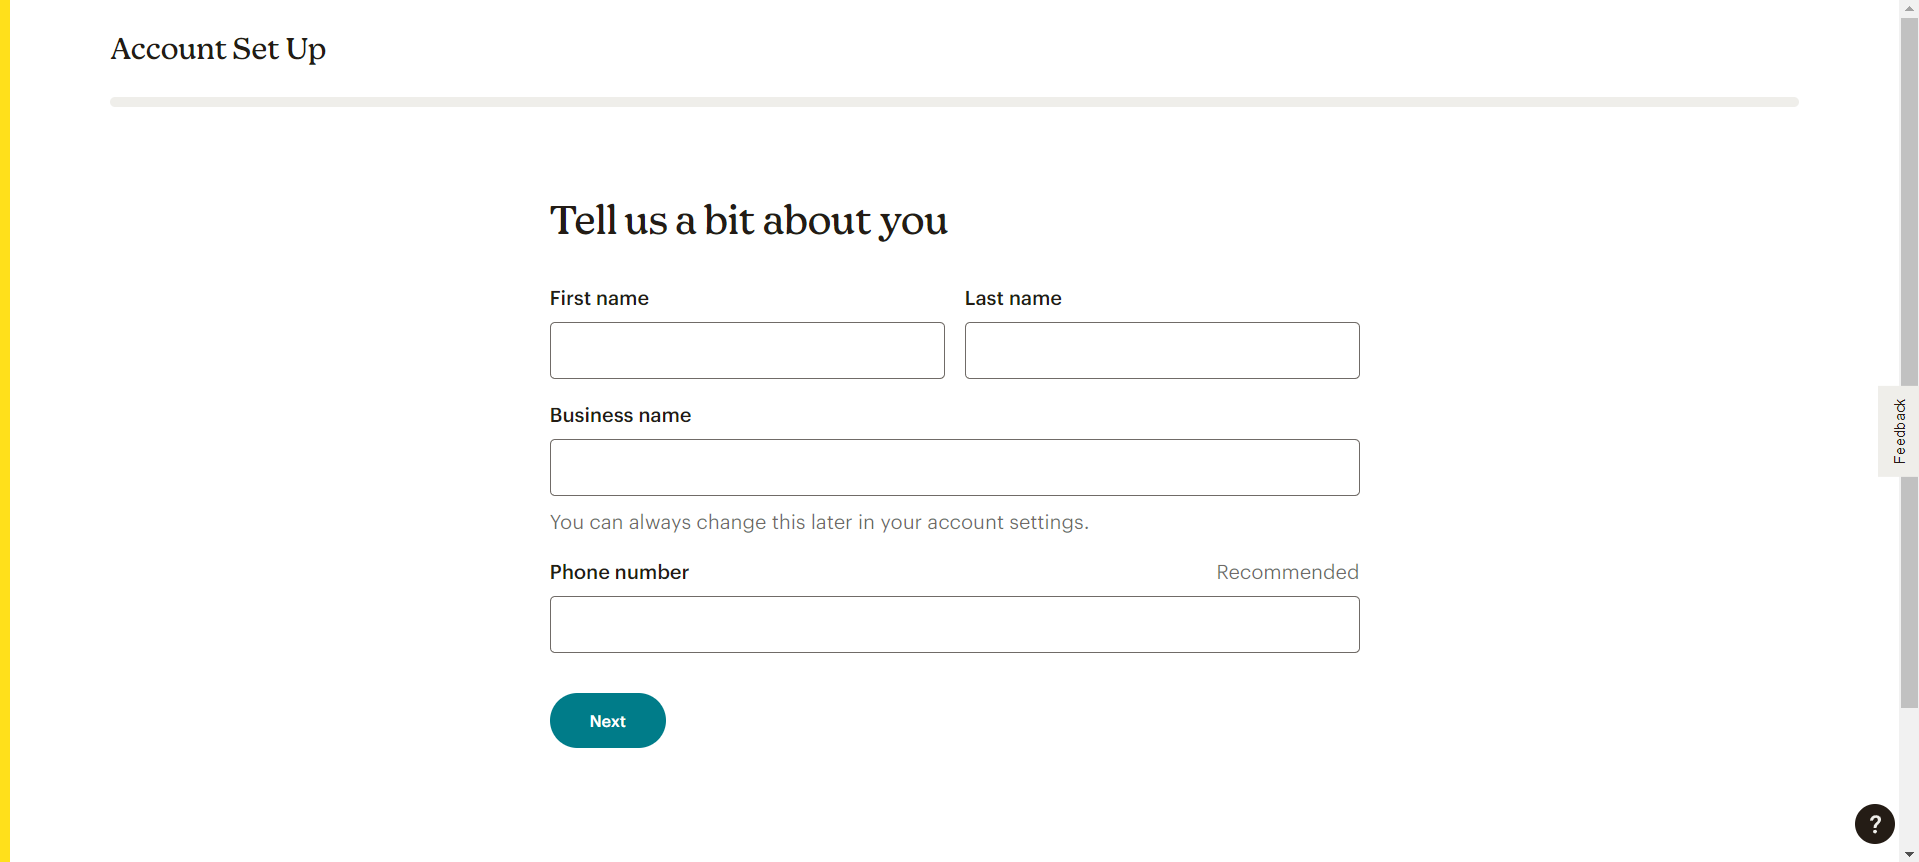This screenshot has height=862, width=1919.
Task: Click the Last name label
Action: 1013,298
